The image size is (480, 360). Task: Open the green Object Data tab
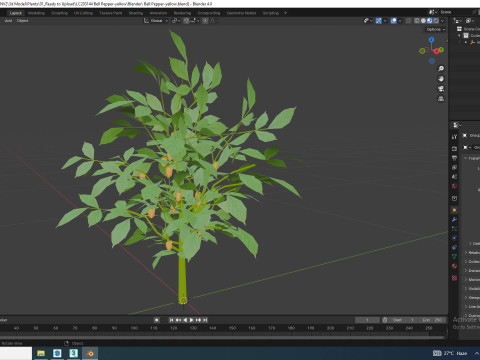pos(454,257)
